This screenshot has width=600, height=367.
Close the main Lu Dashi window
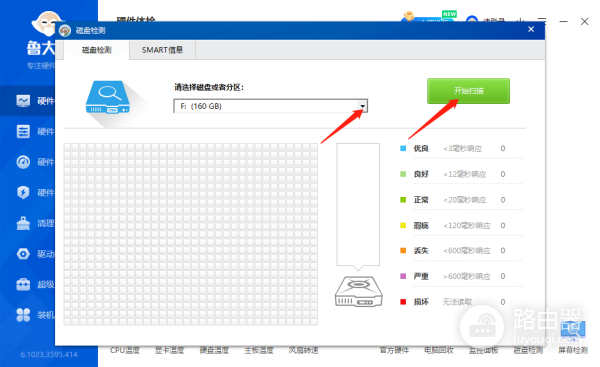coord(584,21)
